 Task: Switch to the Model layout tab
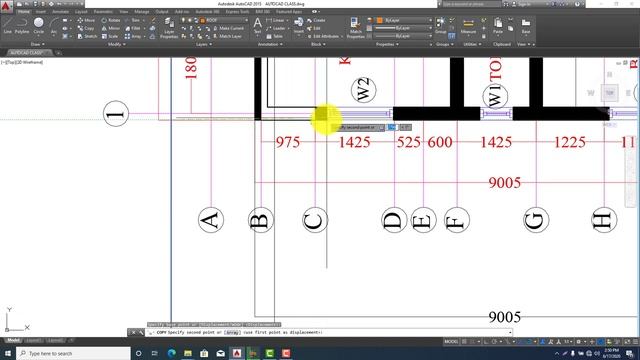[x=13, y=340]
